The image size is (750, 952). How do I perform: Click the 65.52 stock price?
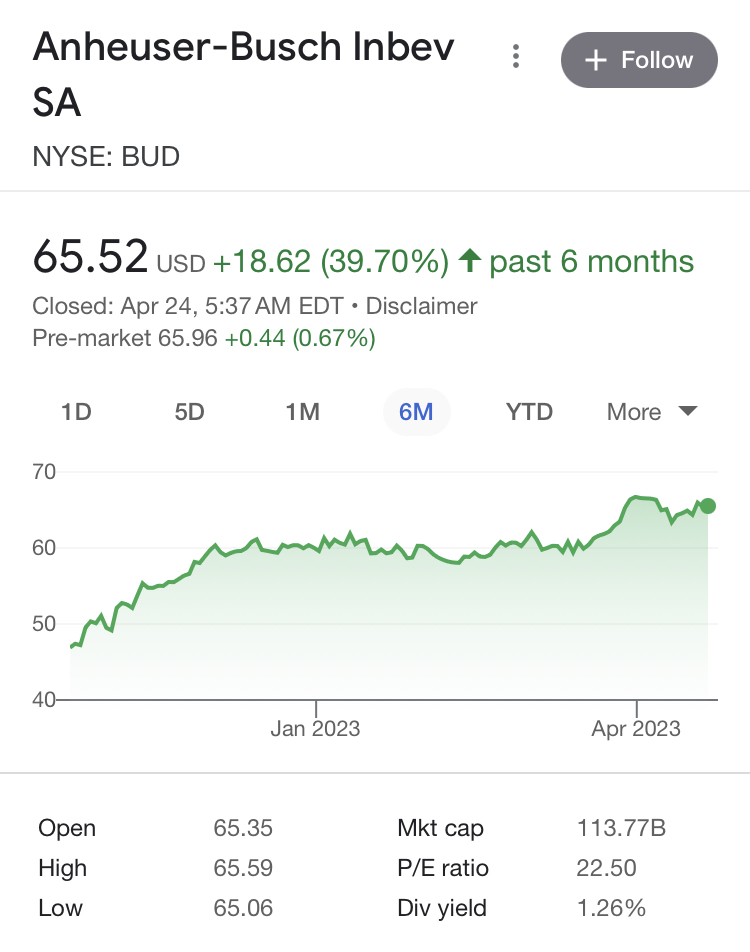point(91,258)
